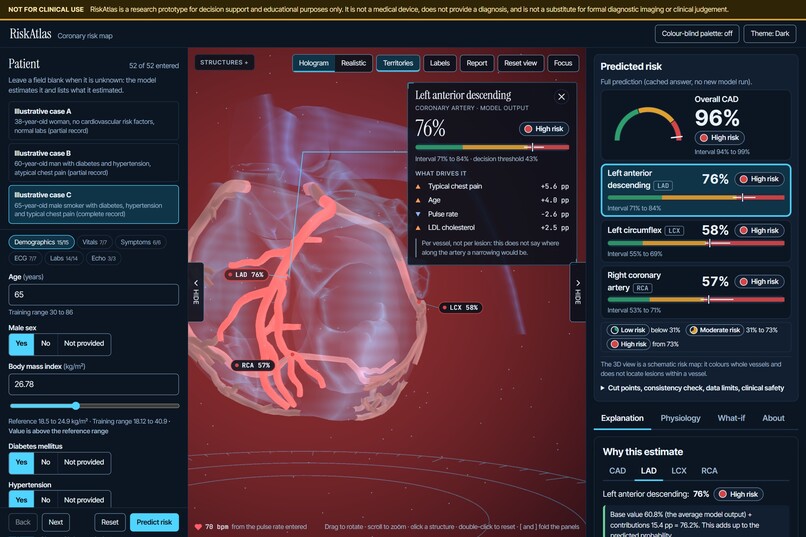The image size is (806, 537).
Task: Collapse the right risk panel with HIDE handle
Action: (x=578, y=292)
